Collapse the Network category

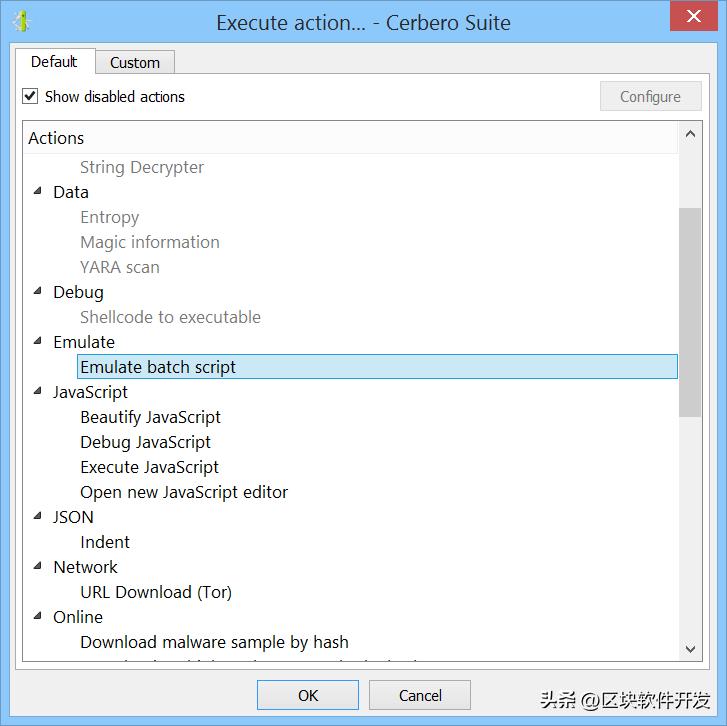[38, 566]
